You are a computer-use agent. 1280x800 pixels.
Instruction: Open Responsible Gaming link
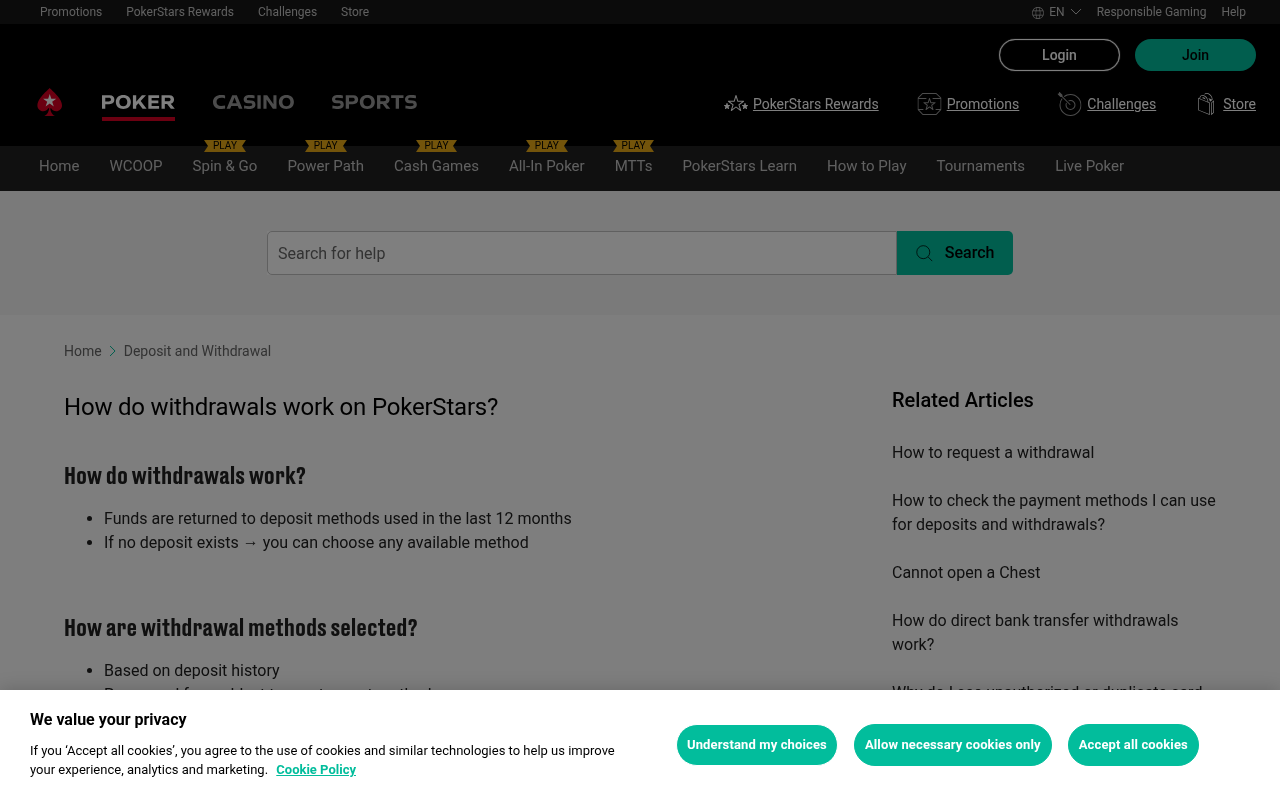pyautogui.click(x=1151, y=12)
